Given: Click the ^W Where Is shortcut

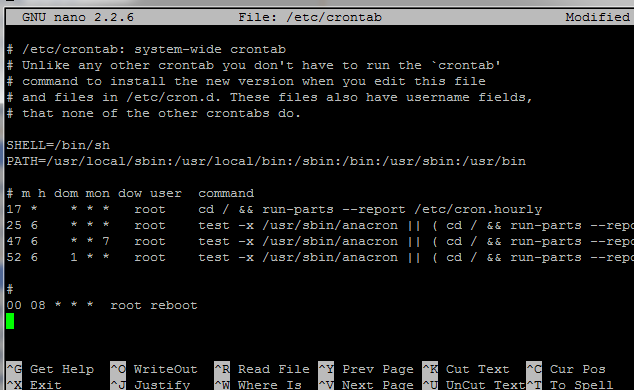Looking at the screenshot, I should pyautogui.click(x=258, y=384).
